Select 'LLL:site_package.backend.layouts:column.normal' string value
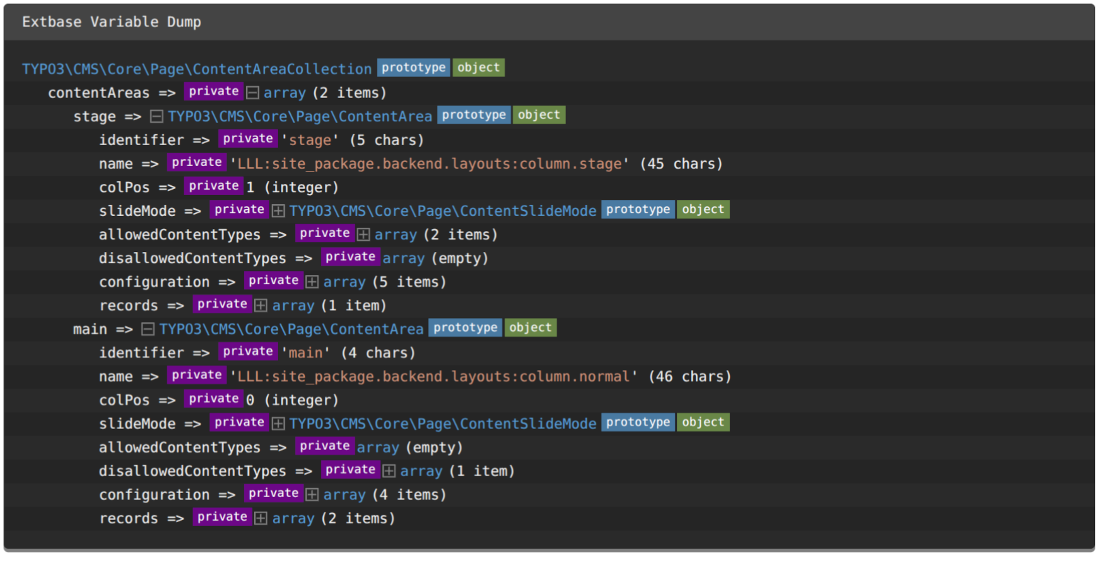 [x=434, y=377]
